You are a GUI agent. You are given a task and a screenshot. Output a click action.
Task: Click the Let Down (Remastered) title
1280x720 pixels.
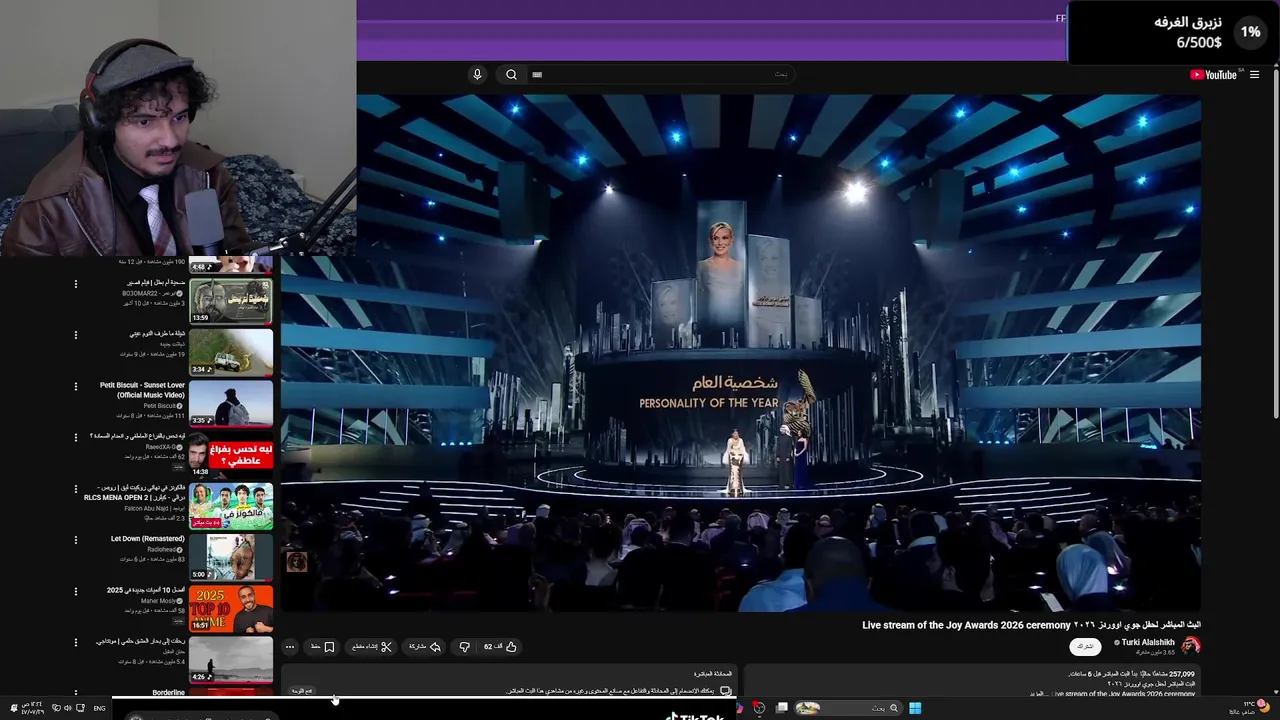(x=147, y=538)
